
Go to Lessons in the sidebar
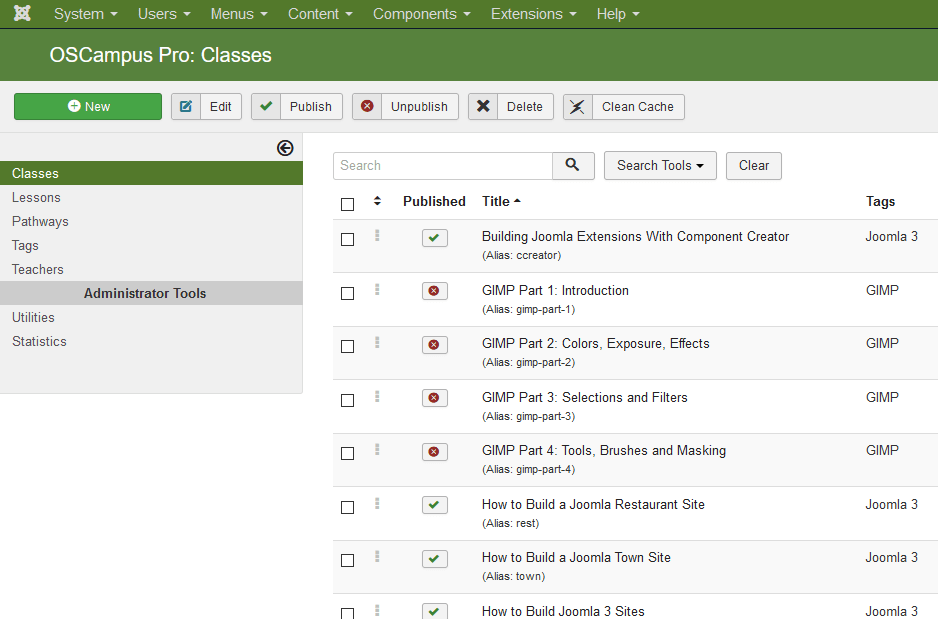click(36, 197)
